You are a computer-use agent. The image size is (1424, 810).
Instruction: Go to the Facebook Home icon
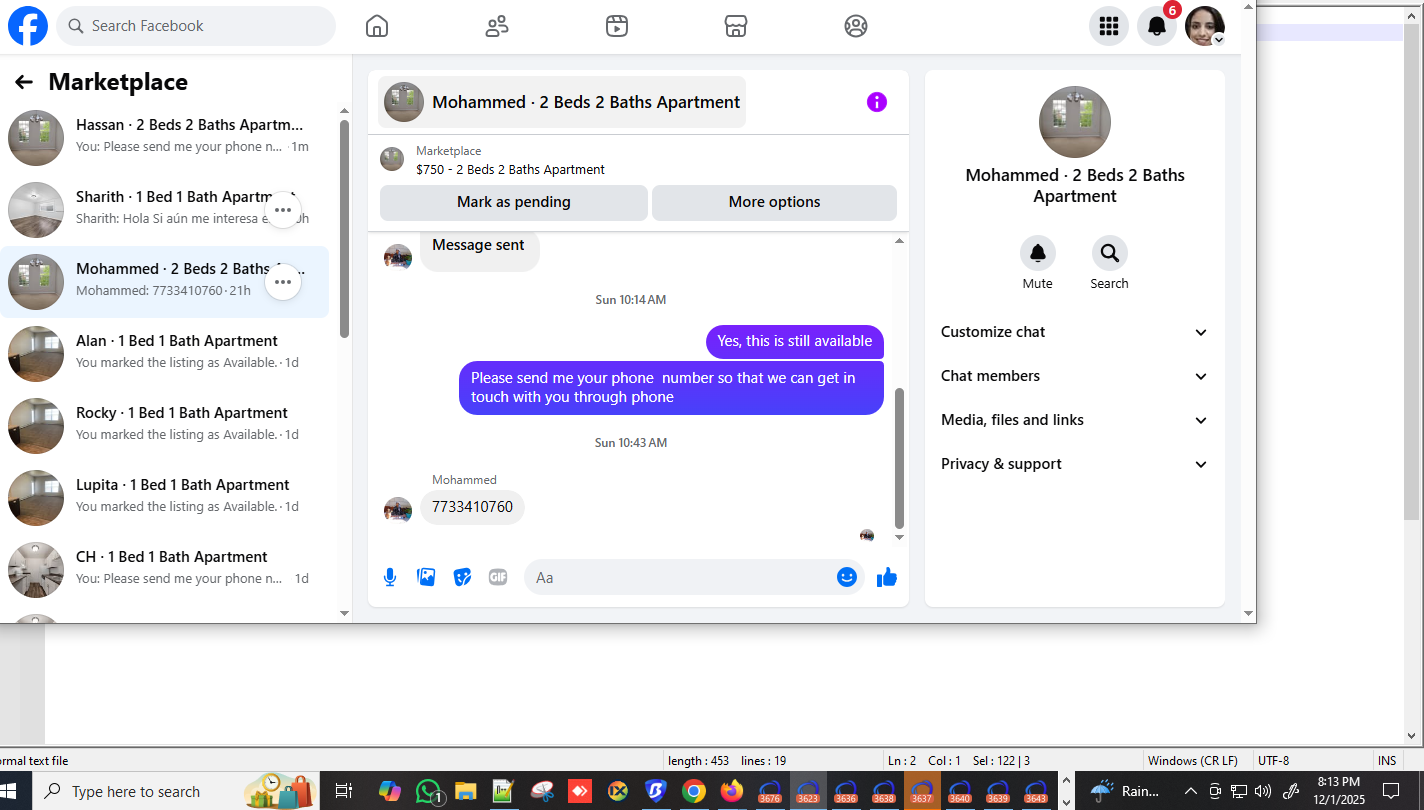point(377,26)
